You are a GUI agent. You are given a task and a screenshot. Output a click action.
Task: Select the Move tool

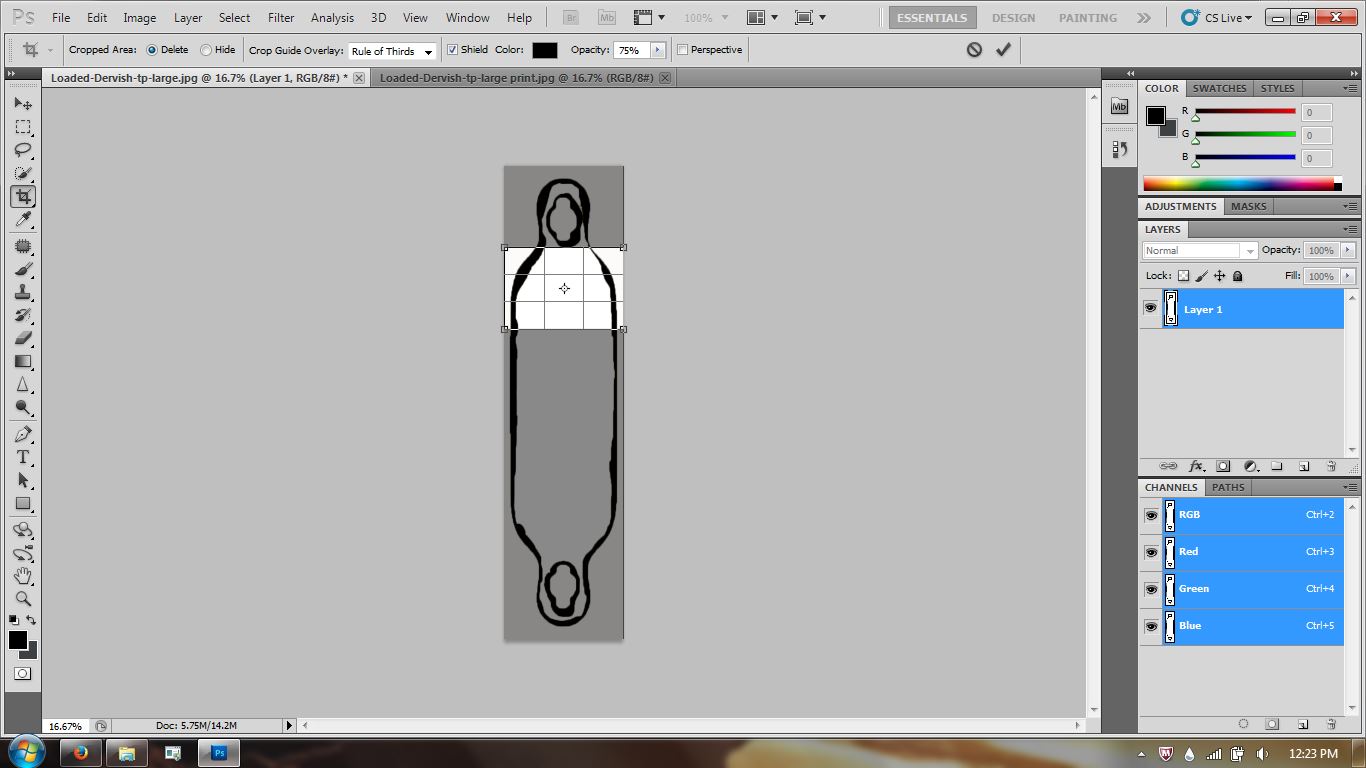[23, 103]
